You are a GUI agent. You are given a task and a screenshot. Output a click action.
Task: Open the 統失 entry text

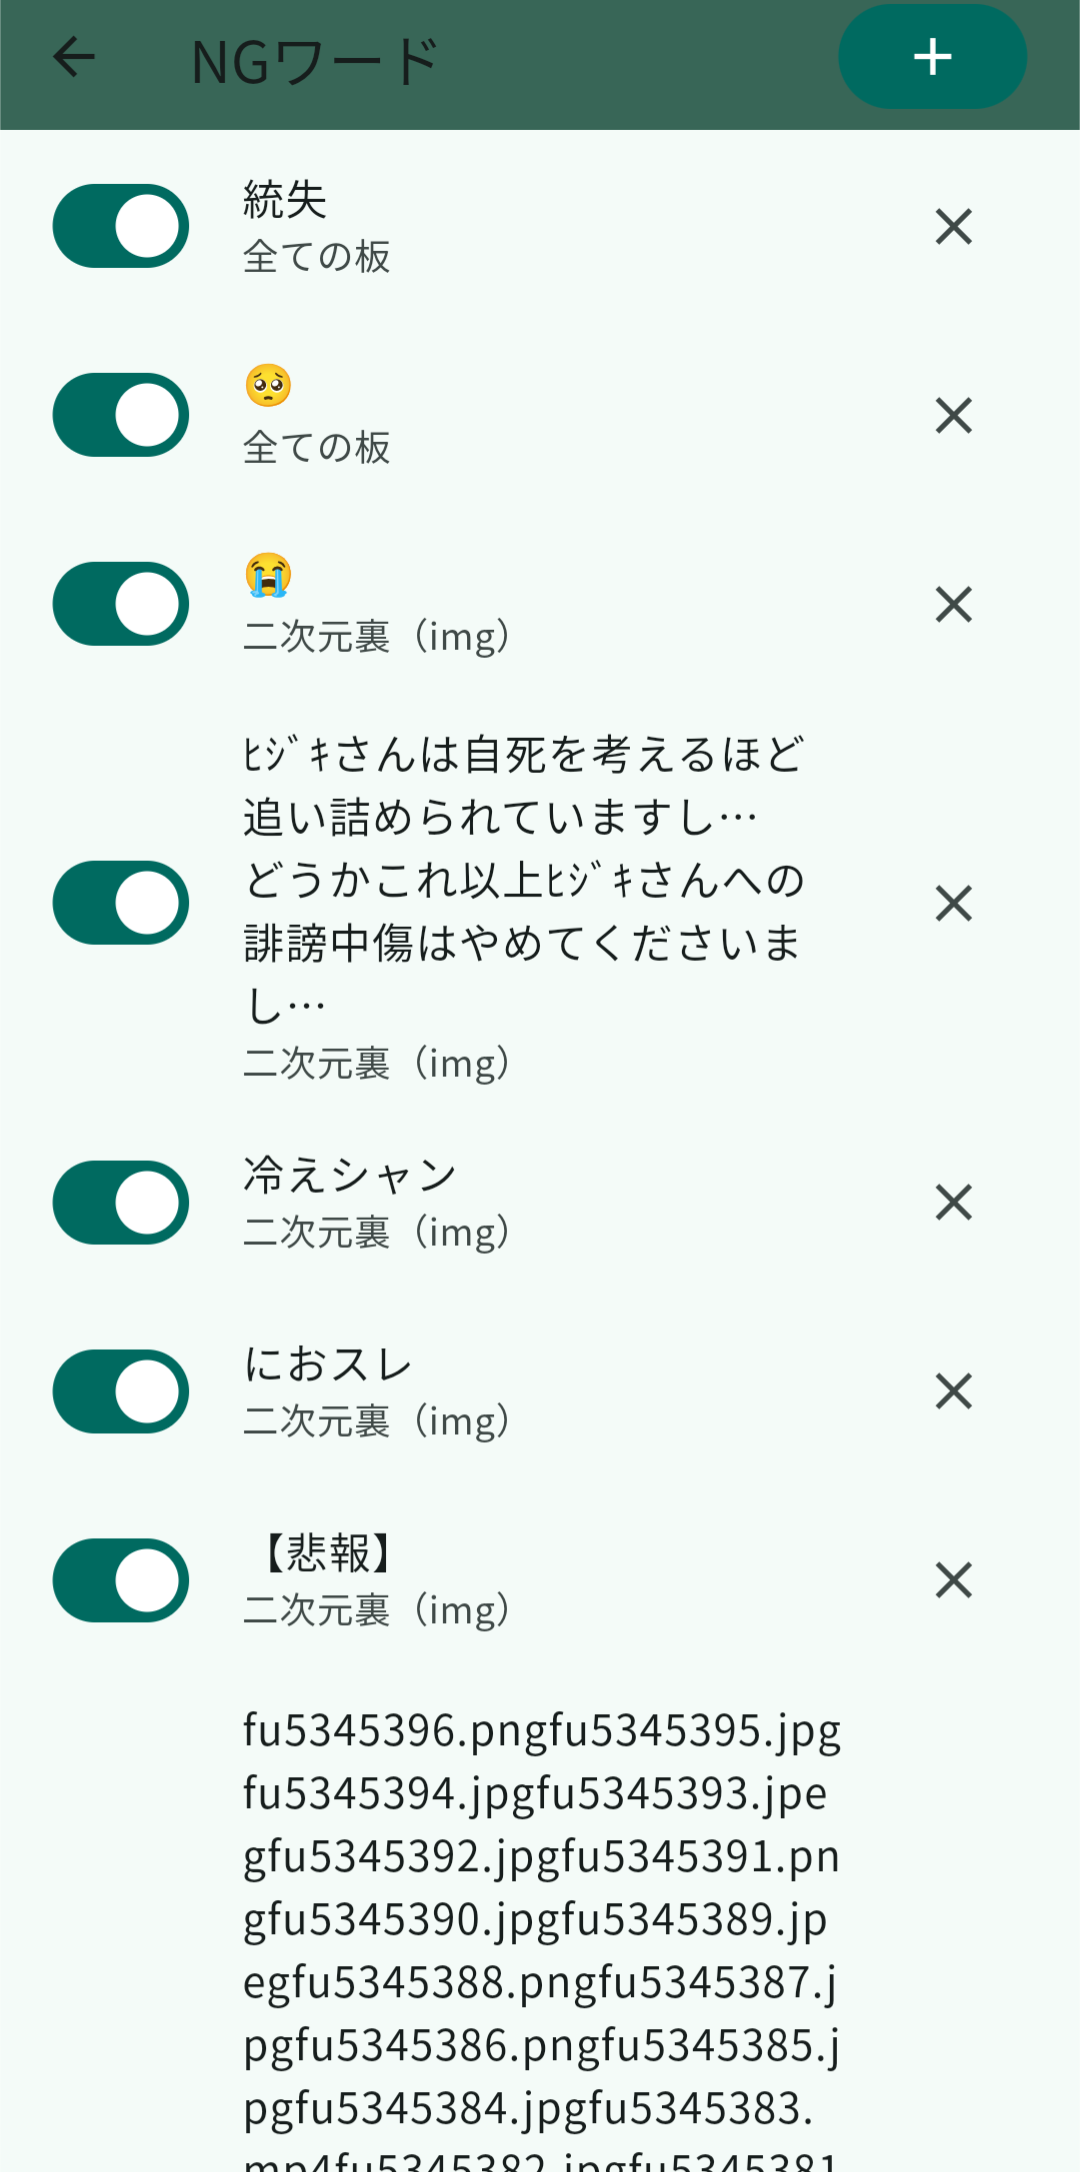[x=286, y=200]
